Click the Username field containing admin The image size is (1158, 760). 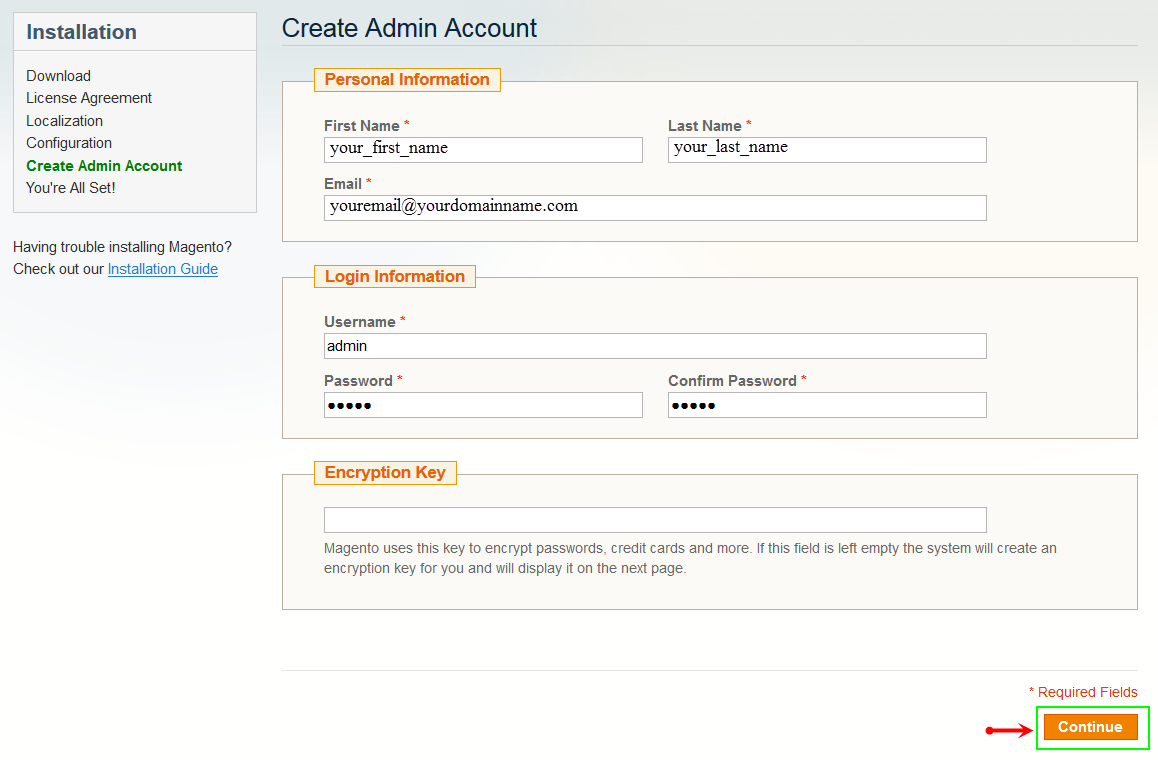click(x=655, y=346)
